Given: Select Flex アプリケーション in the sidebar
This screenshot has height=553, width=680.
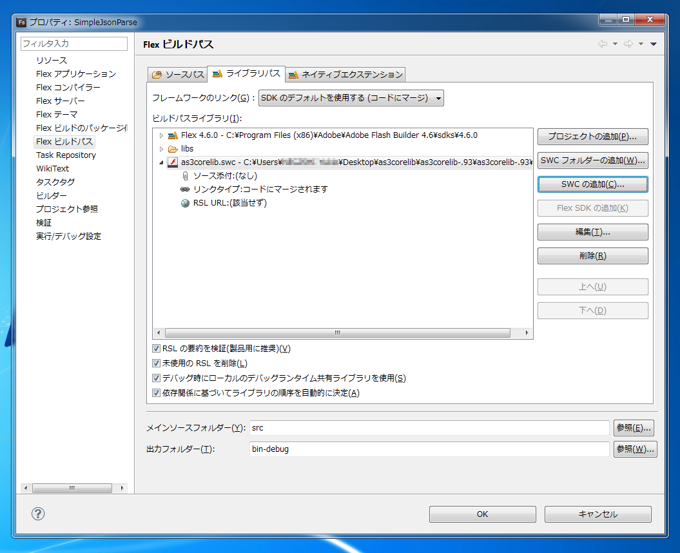Looking at the screenshot, I should [76, 74].
